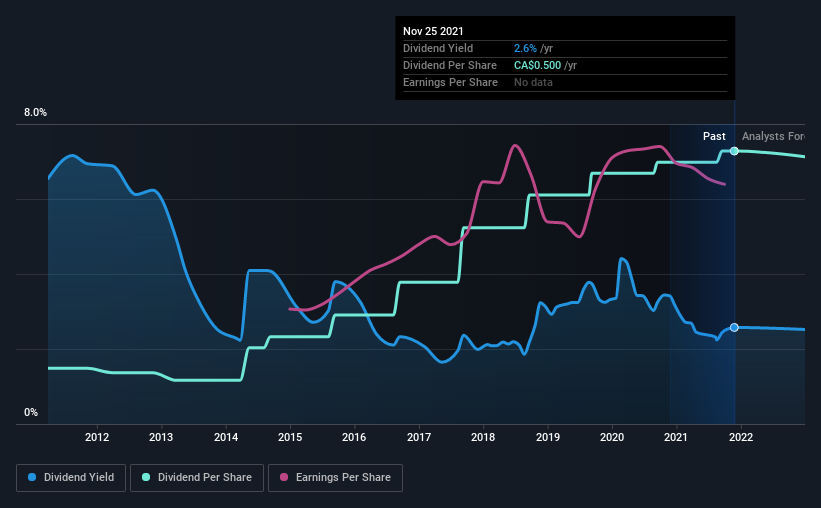Click the 2.6% dividend yield value in tooltip
Screen dimensions: 821x508
(x=525, y=48)
